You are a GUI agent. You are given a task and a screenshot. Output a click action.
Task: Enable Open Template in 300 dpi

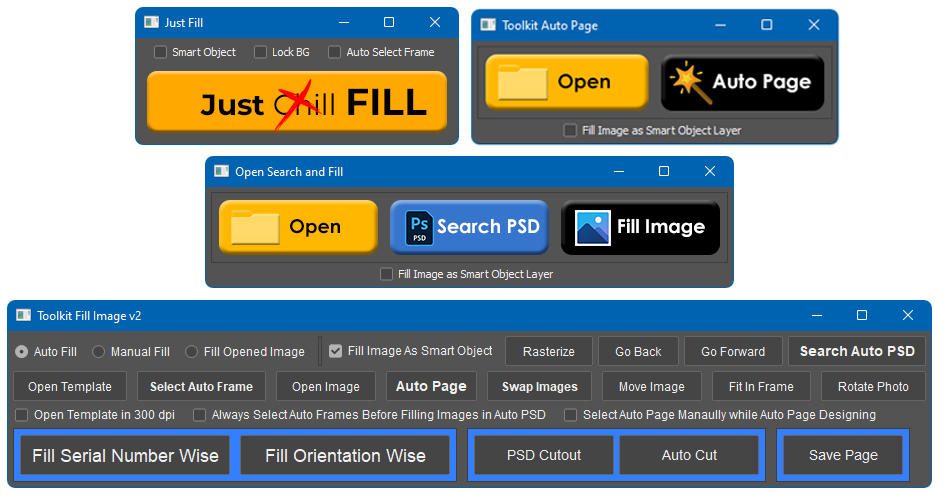pyautogui.click(x=22, y=415)
